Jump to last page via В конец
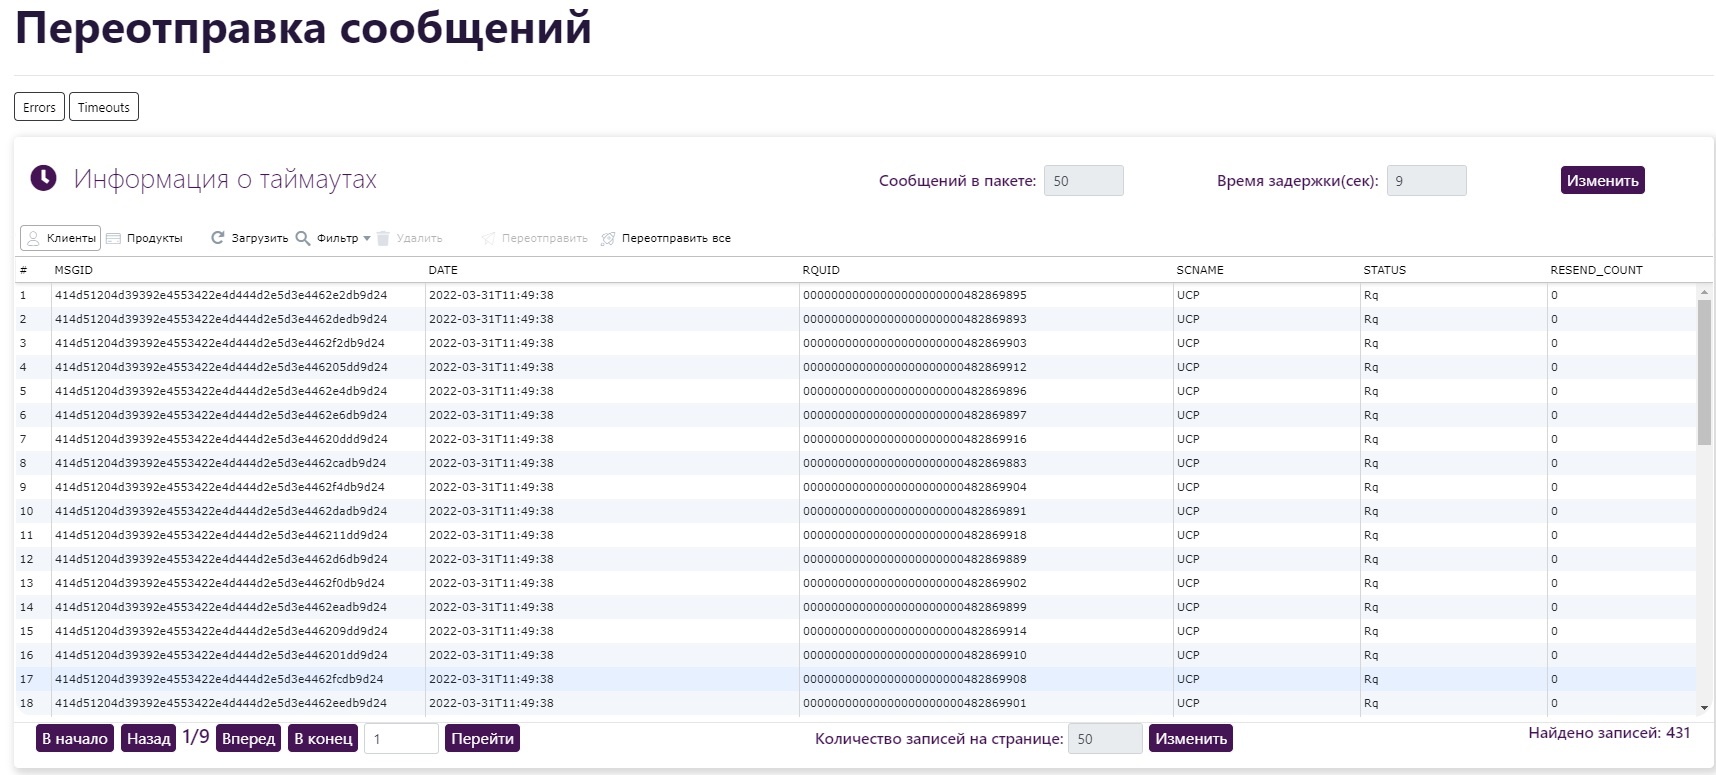This screenshot has height=775, width=1716. click(x=323, y=739)
